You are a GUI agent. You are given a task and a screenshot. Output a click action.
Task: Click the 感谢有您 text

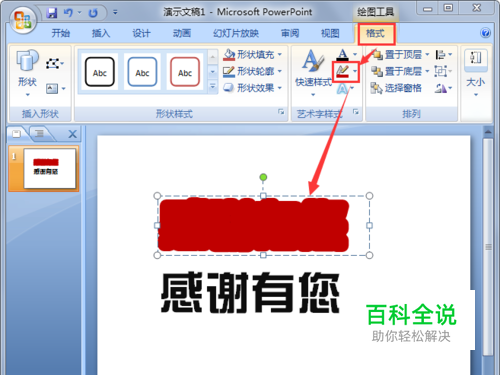click(x=250, y=292)
